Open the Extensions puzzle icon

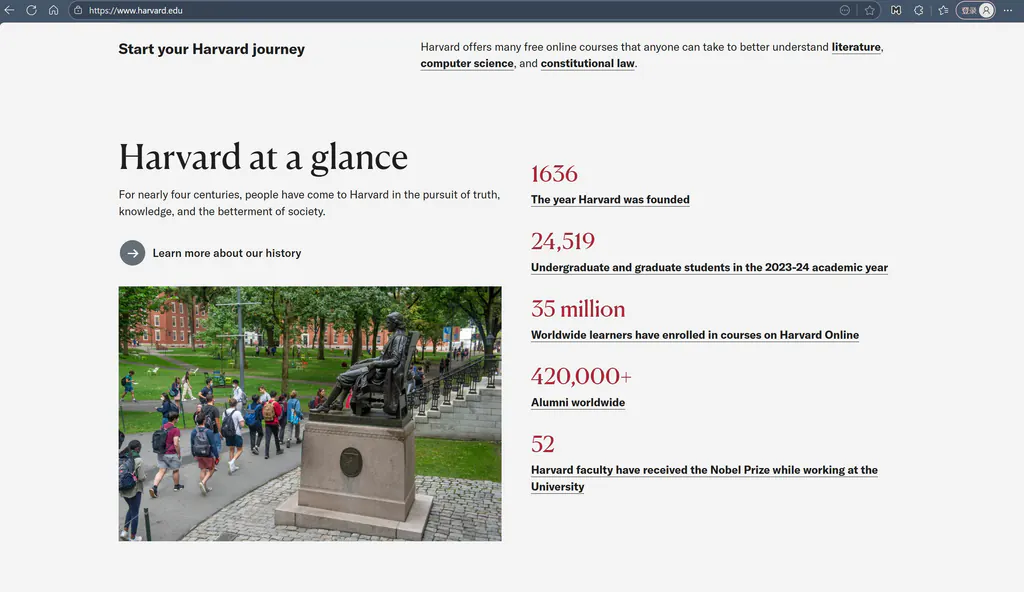[x=919, y=10]
